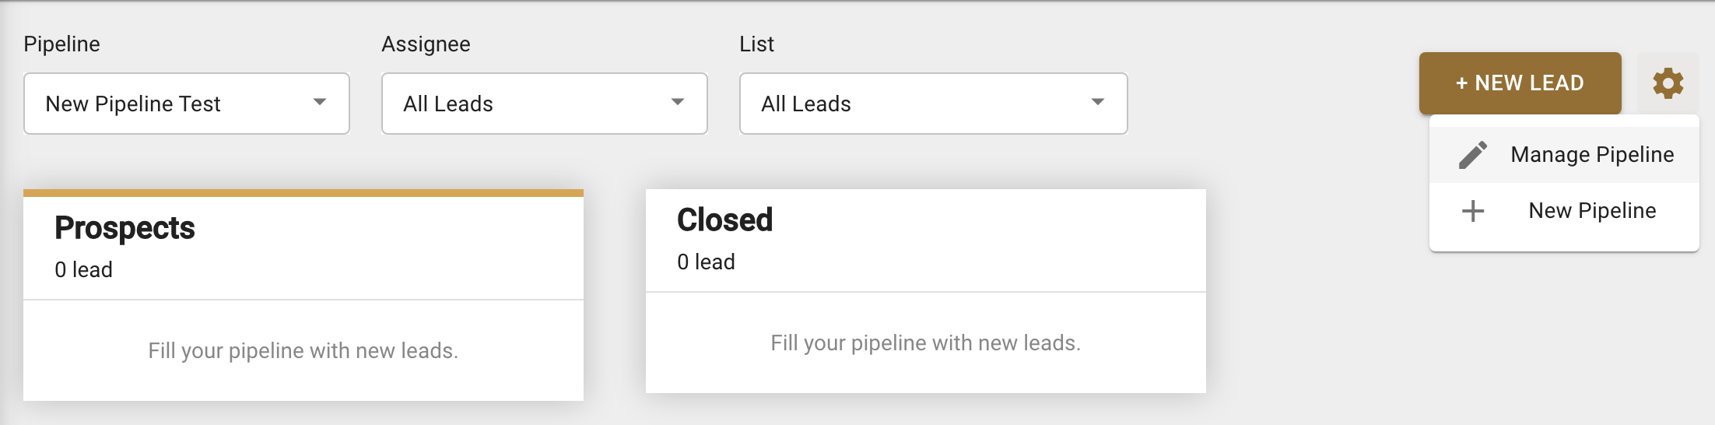This screenshot has height=425, width=1715.
Task: Click the Closed '0 lead' count
Action: tap(706, 262)
